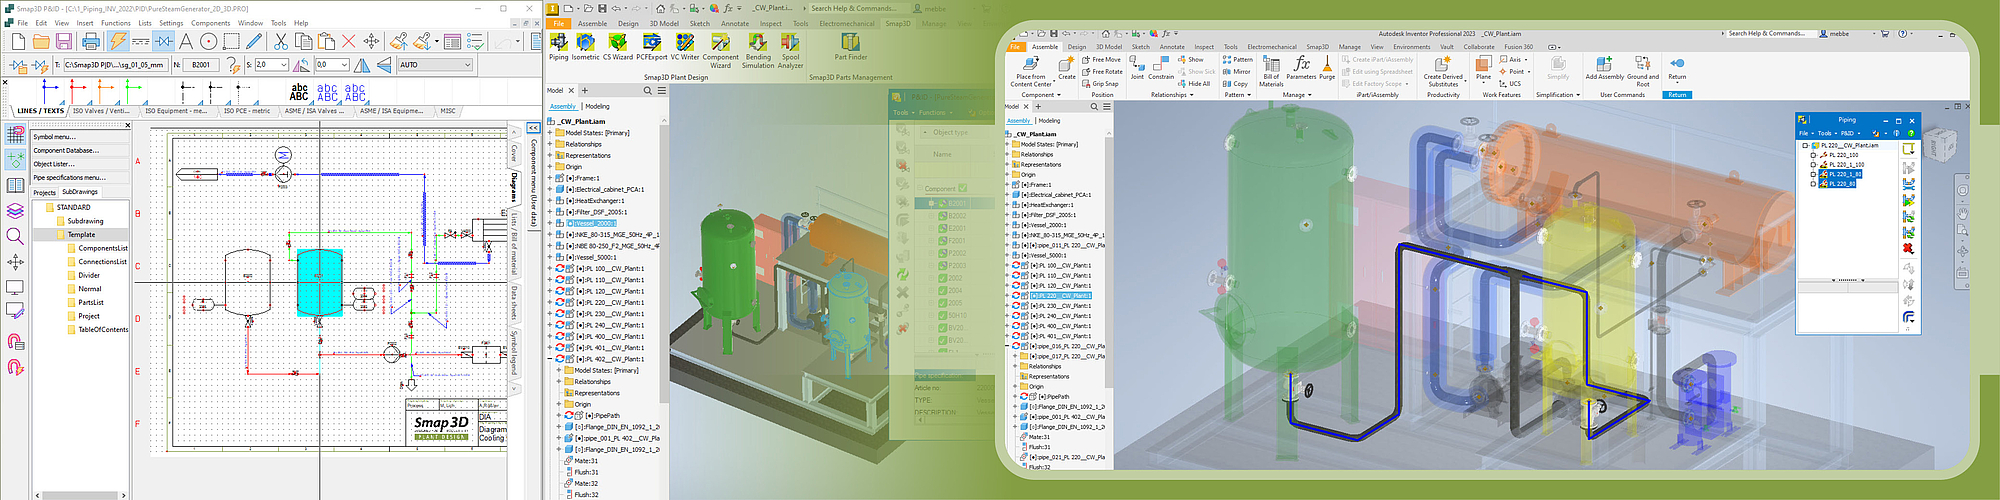Click the question mark lightning icon beside B2001
Image resolution: width=2000 pixels, height=500 pixels.
pos(233,65)
